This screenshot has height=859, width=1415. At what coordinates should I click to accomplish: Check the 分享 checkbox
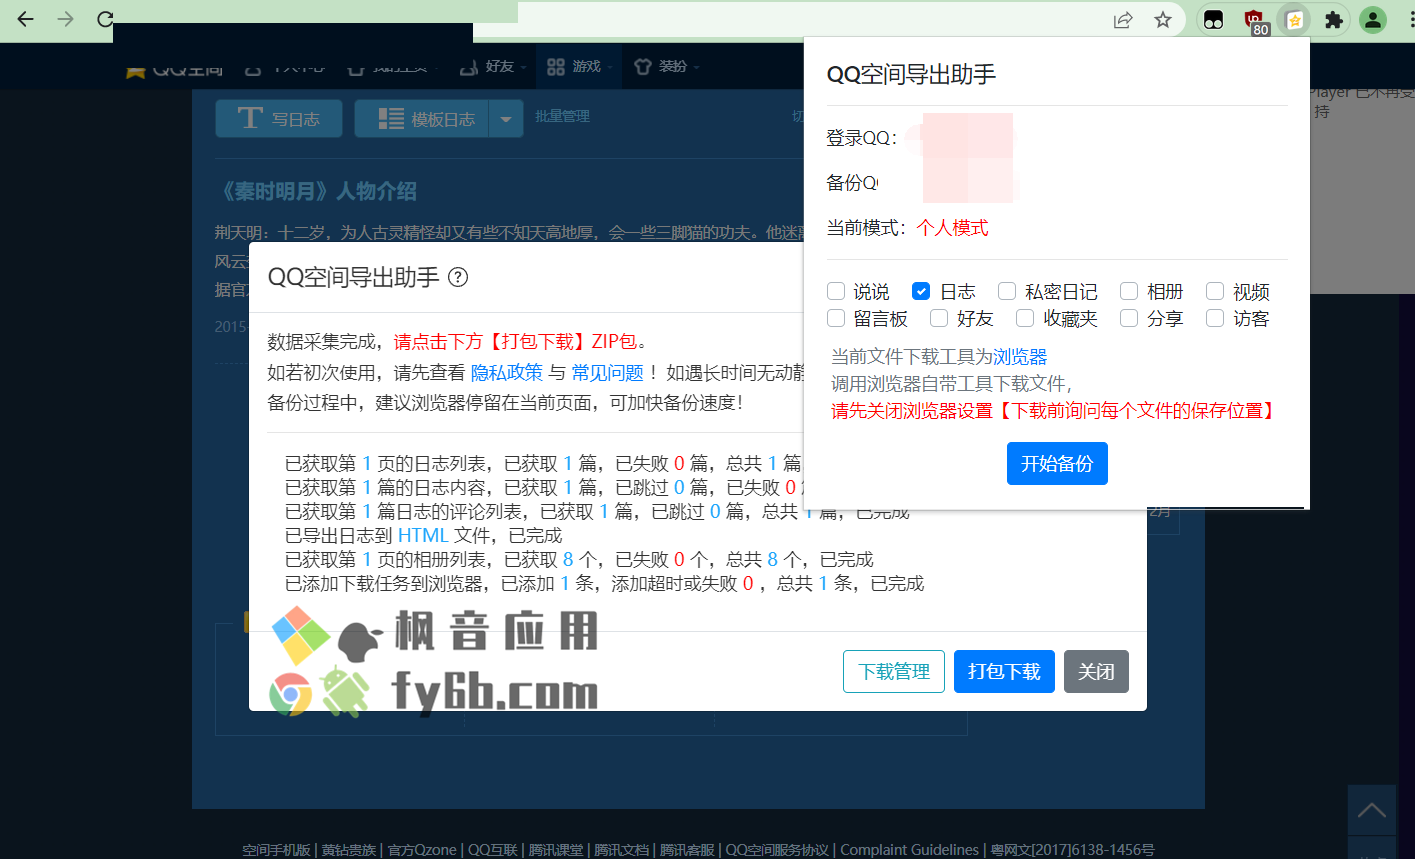click(x=1129, y=318)
